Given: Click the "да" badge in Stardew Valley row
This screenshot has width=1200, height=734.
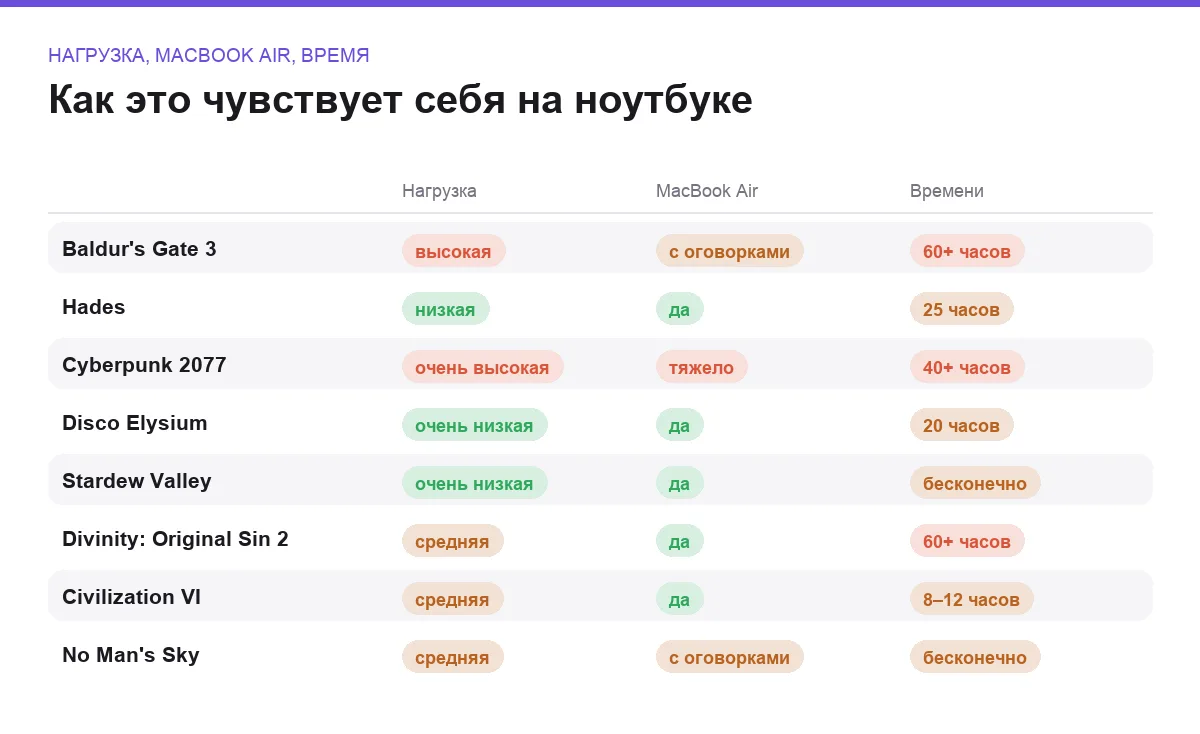Looking at the screenshot, I should pyautogui.click(x=680, y=483).
